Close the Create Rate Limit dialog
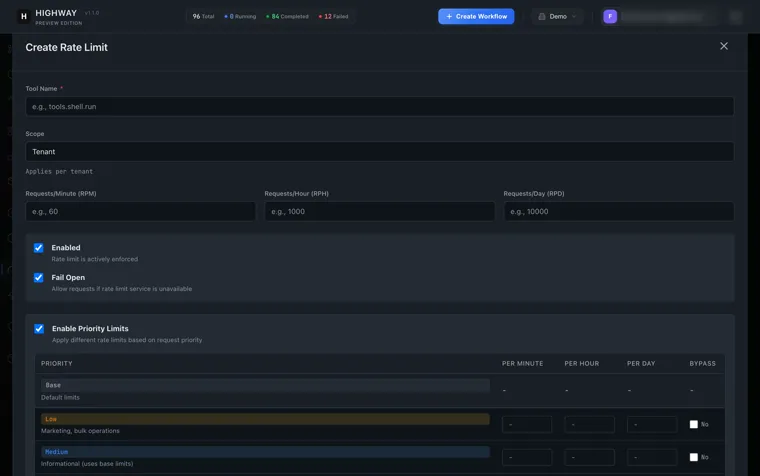The height and width of the screenshot is (476, 760). (724, 46)
